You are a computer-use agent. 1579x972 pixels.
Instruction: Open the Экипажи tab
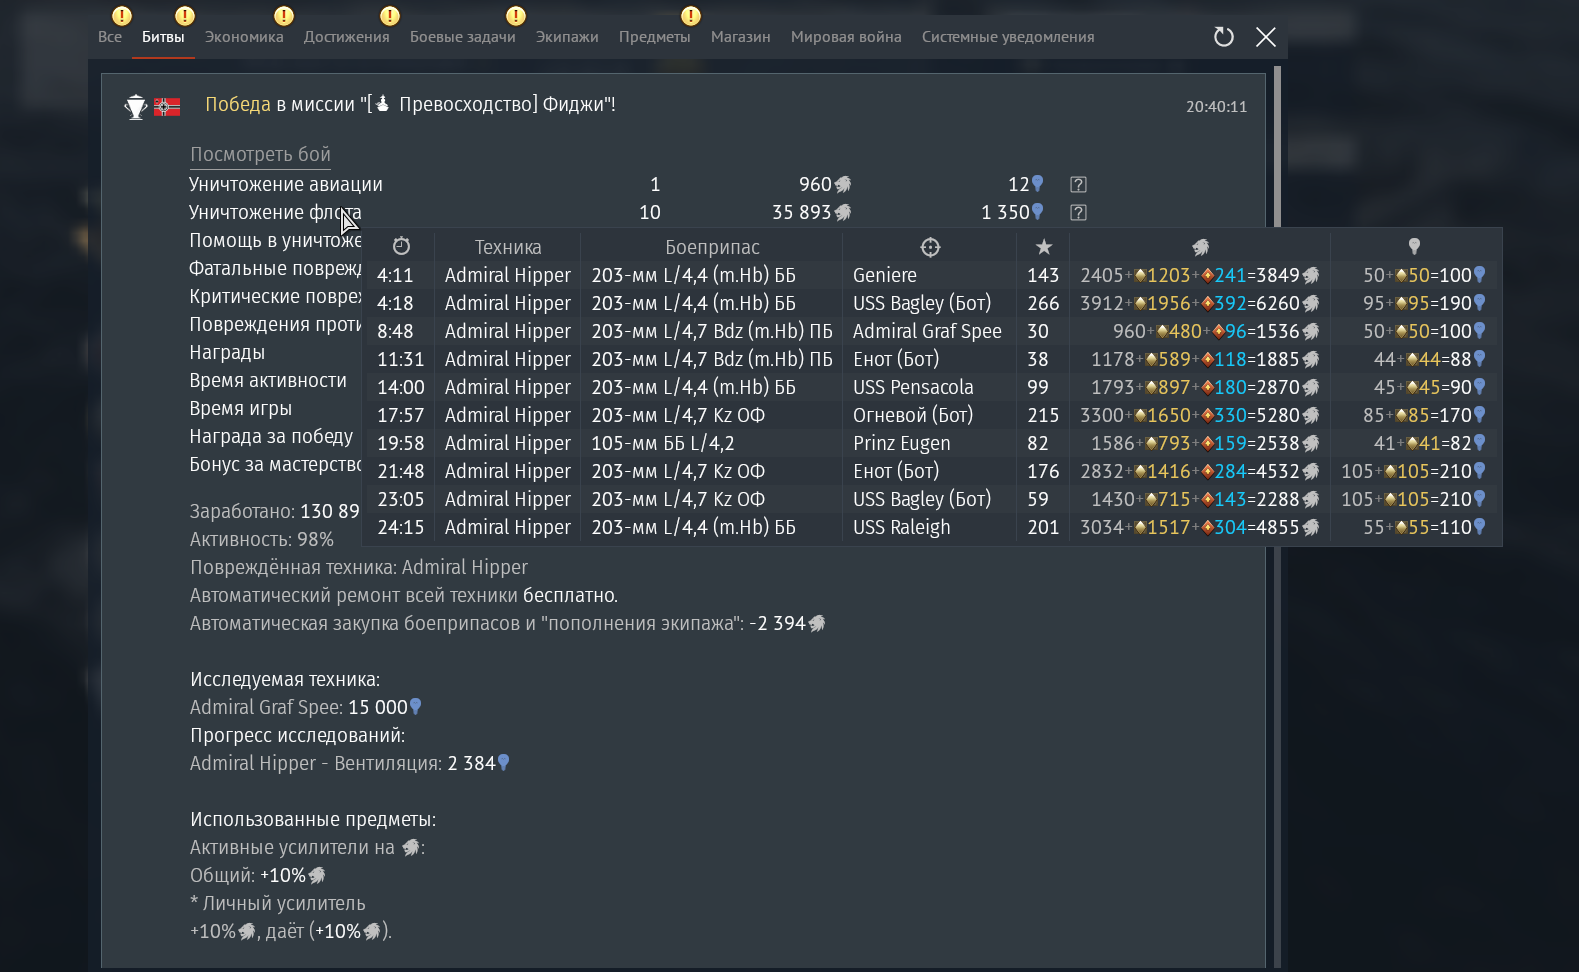(567, 37)
